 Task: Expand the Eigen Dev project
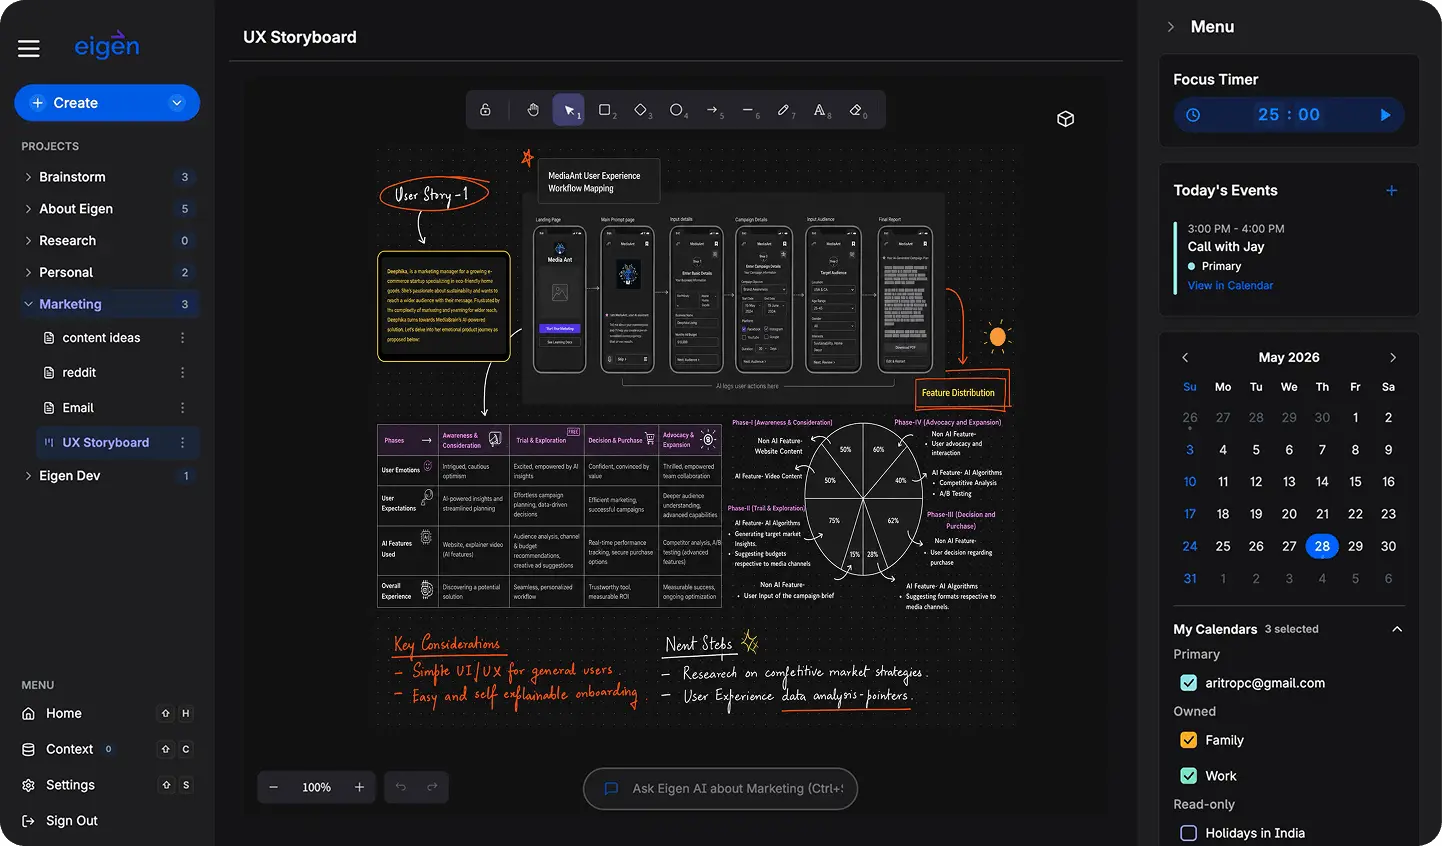click(28, 476)
